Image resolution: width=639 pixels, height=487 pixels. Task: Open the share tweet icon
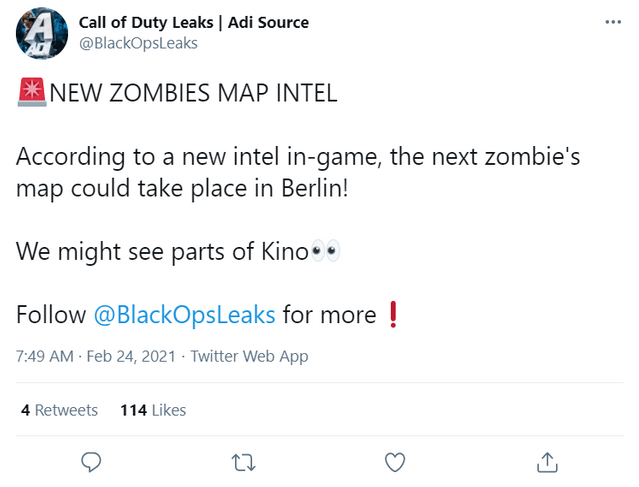(x=548, y=461)
